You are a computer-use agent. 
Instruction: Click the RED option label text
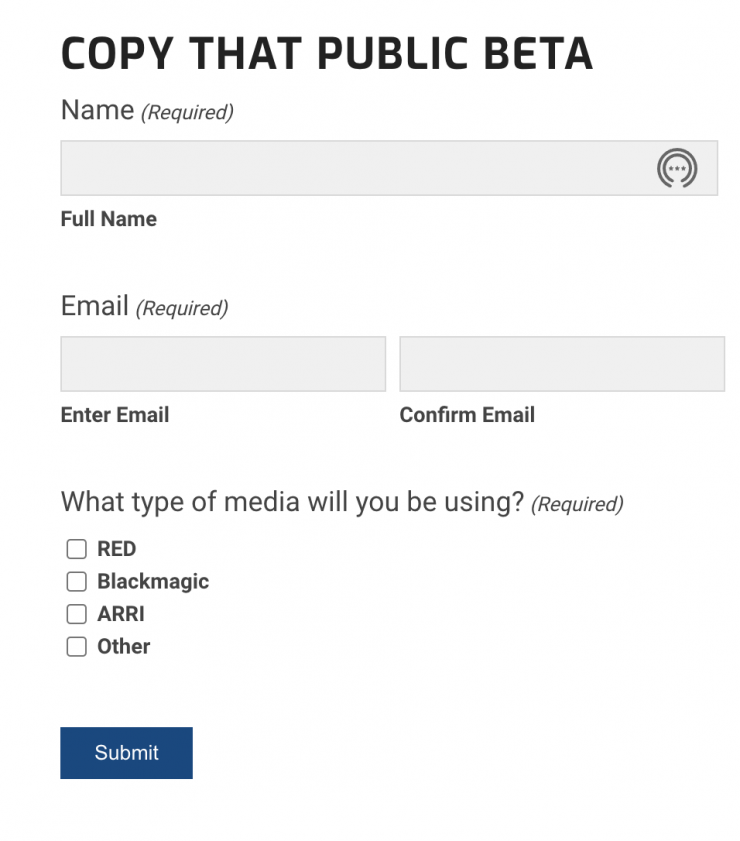(116, 549)
